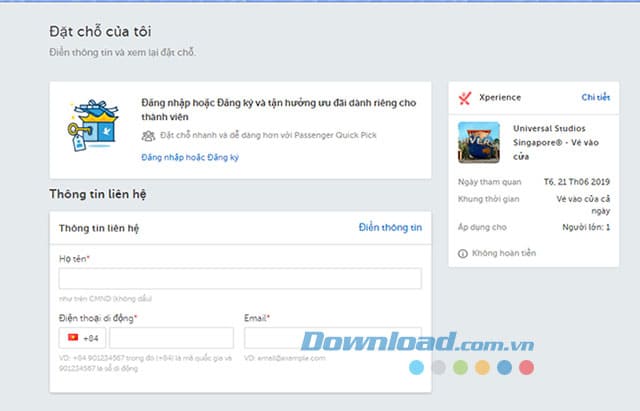
Task: Click the VD: email@example.com hint
Action: (x=285, y=358)
